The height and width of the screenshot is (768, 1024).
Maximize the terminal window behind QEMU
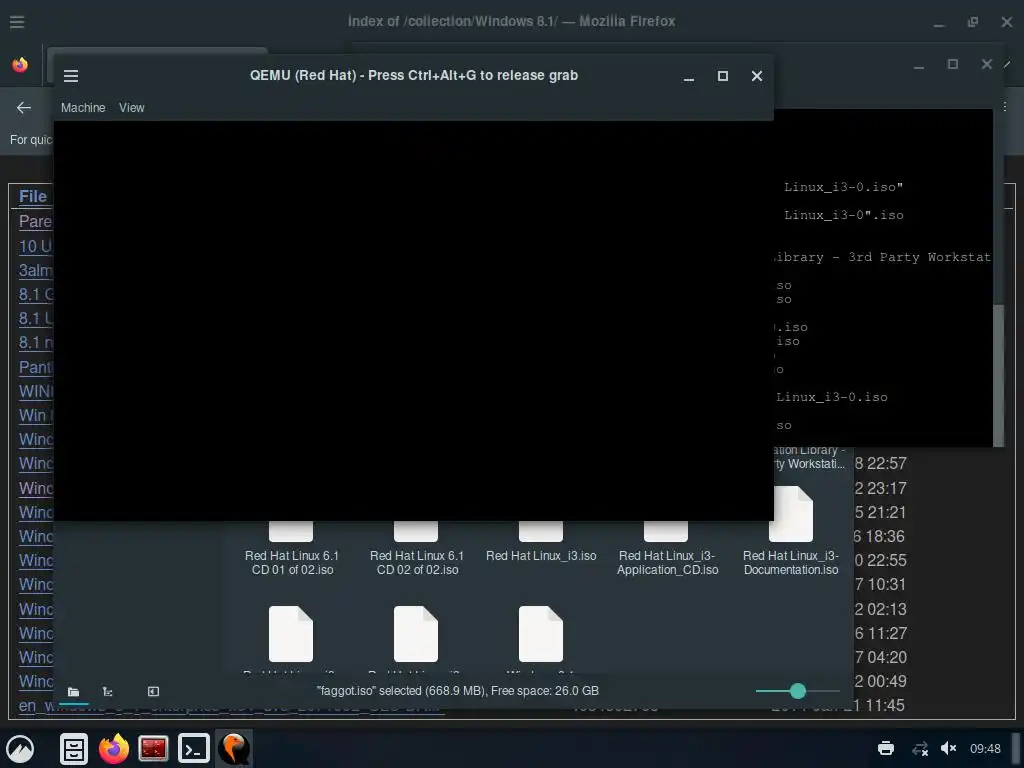953,64
